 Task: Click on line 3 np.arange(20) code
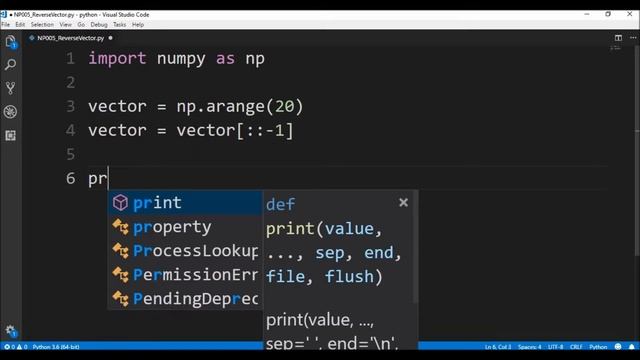pyautogui.click(x=240, y=107)
